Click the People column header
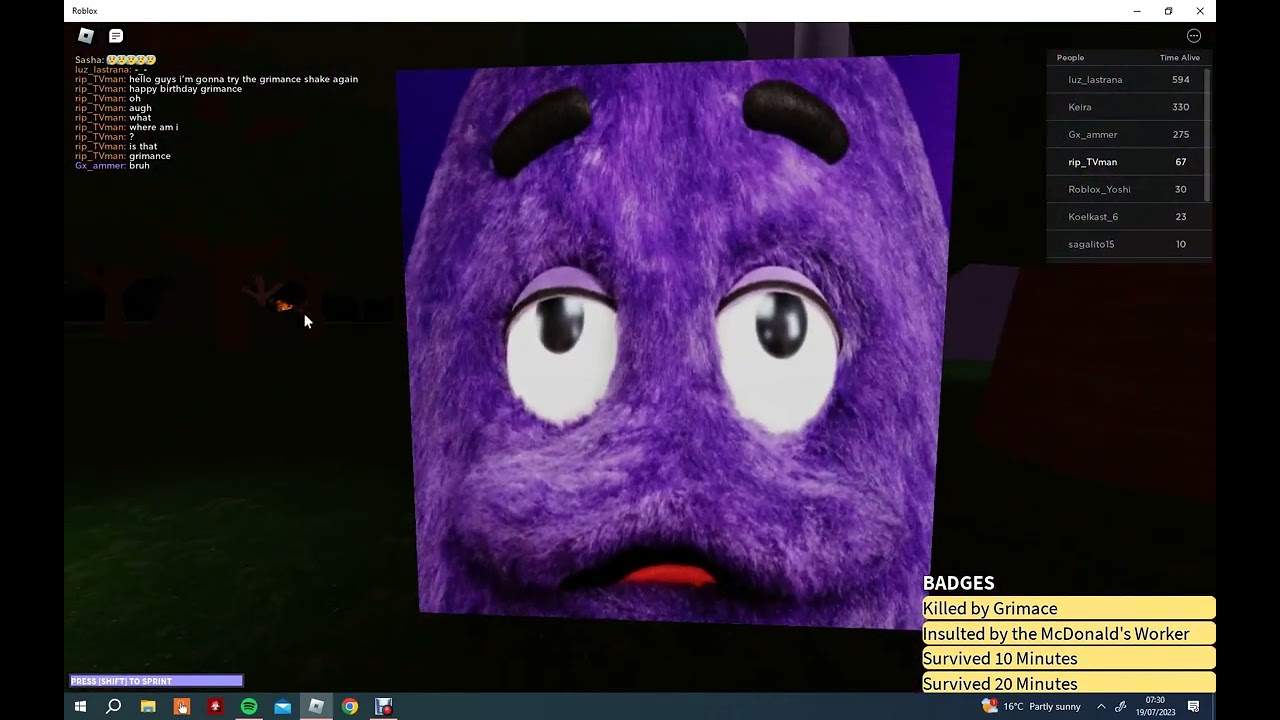This screenshot has height=720, width=1280. coord(1070,58)
